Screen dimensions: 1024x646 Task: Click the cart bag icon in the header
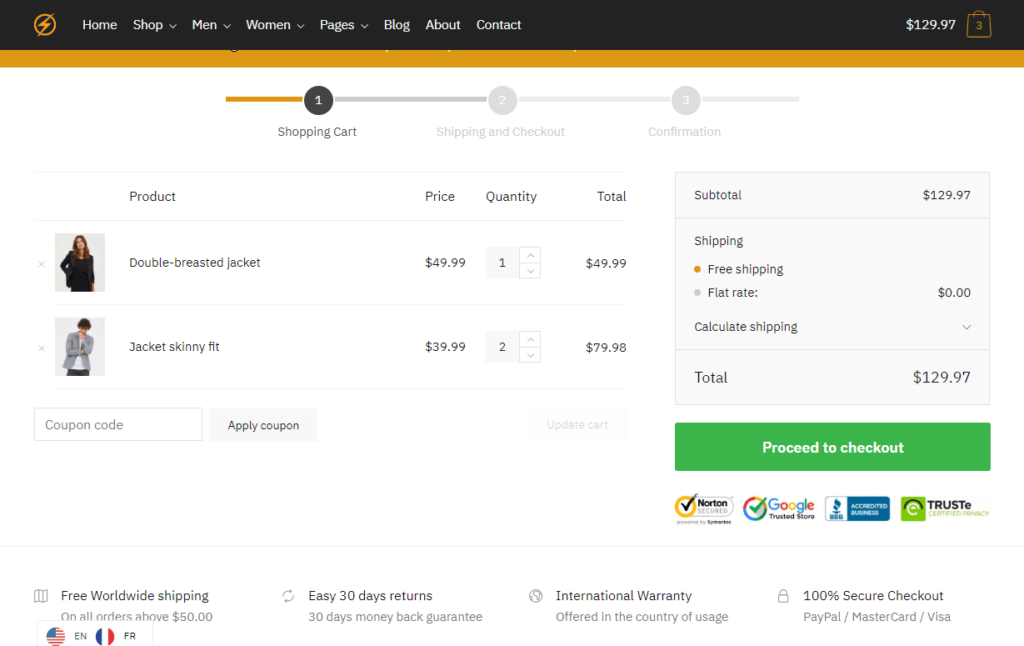click(979, 24)
